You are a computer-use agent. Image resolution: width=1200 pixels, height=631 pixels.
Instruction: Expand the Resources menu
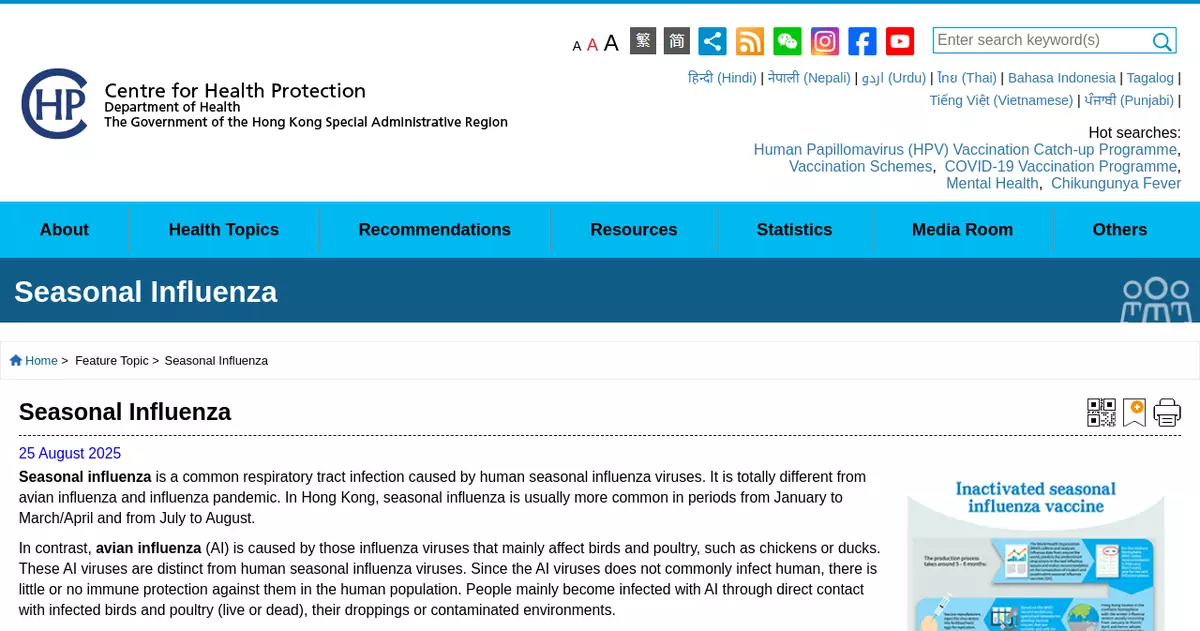click(x=633, y=230)
